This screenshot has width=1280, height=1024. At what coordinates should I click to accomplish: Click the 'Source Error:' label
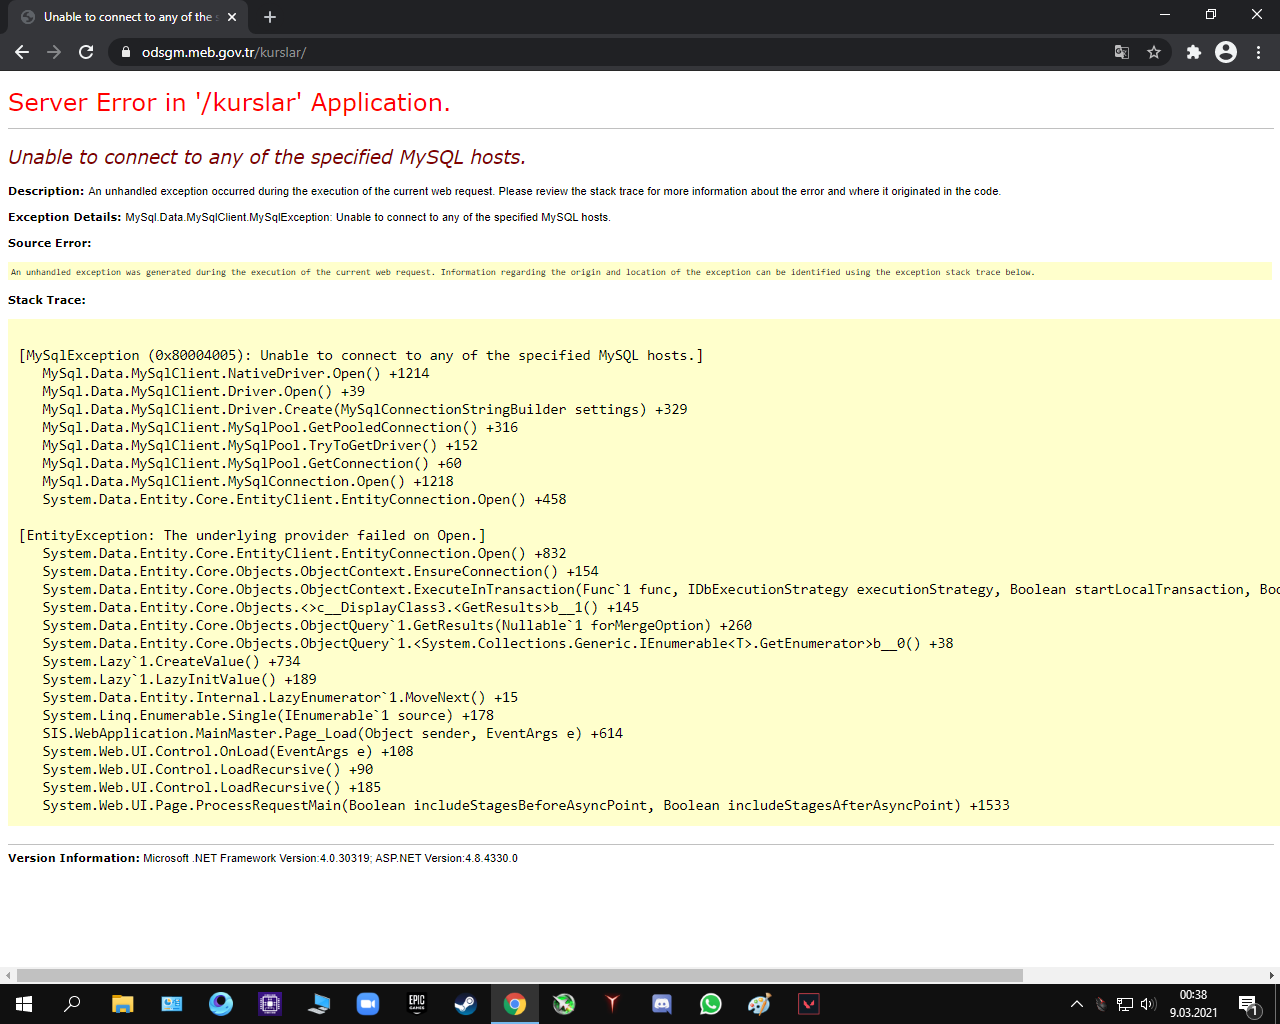click(50, 243)
